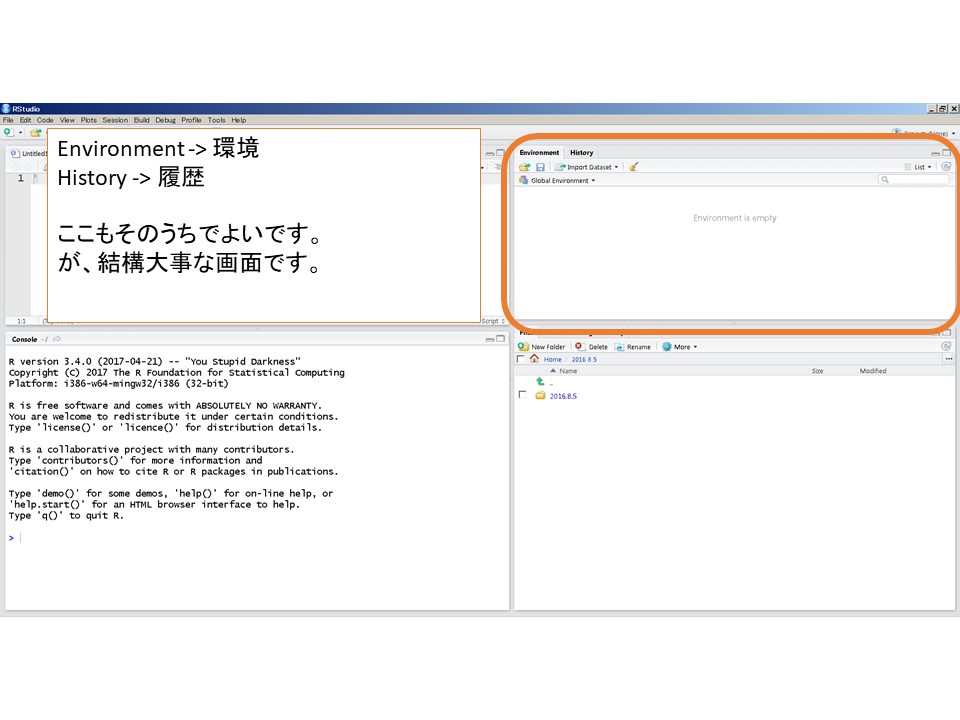Click the New Folder icon in Files

[x=524, y=347]
